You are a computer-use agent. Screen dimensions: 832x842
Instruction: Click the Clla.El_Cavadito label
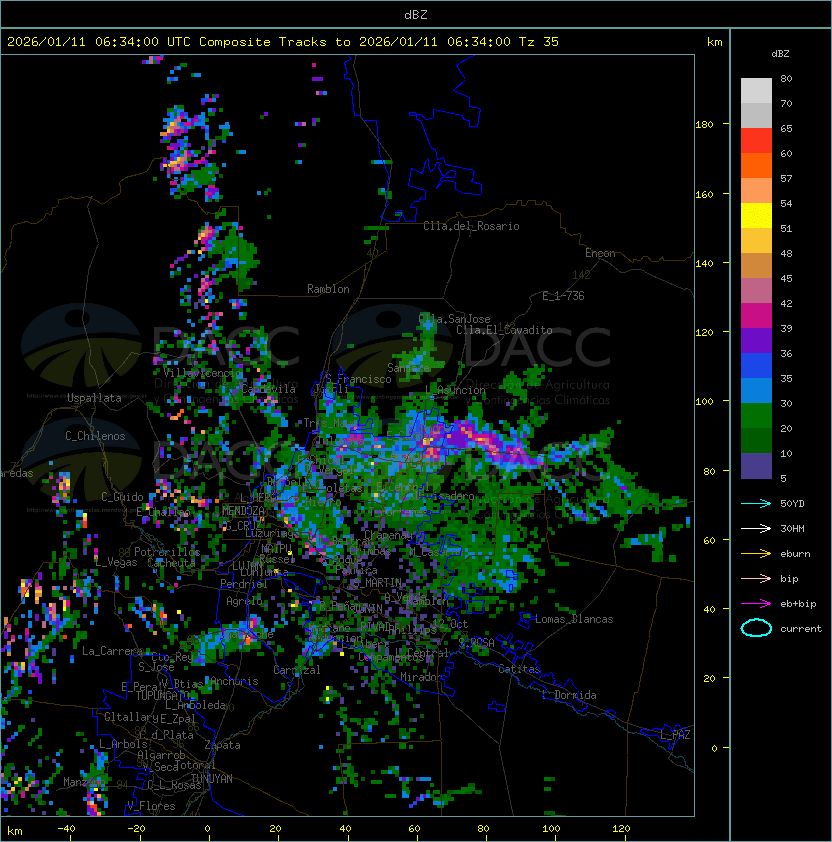click(504, 330)
